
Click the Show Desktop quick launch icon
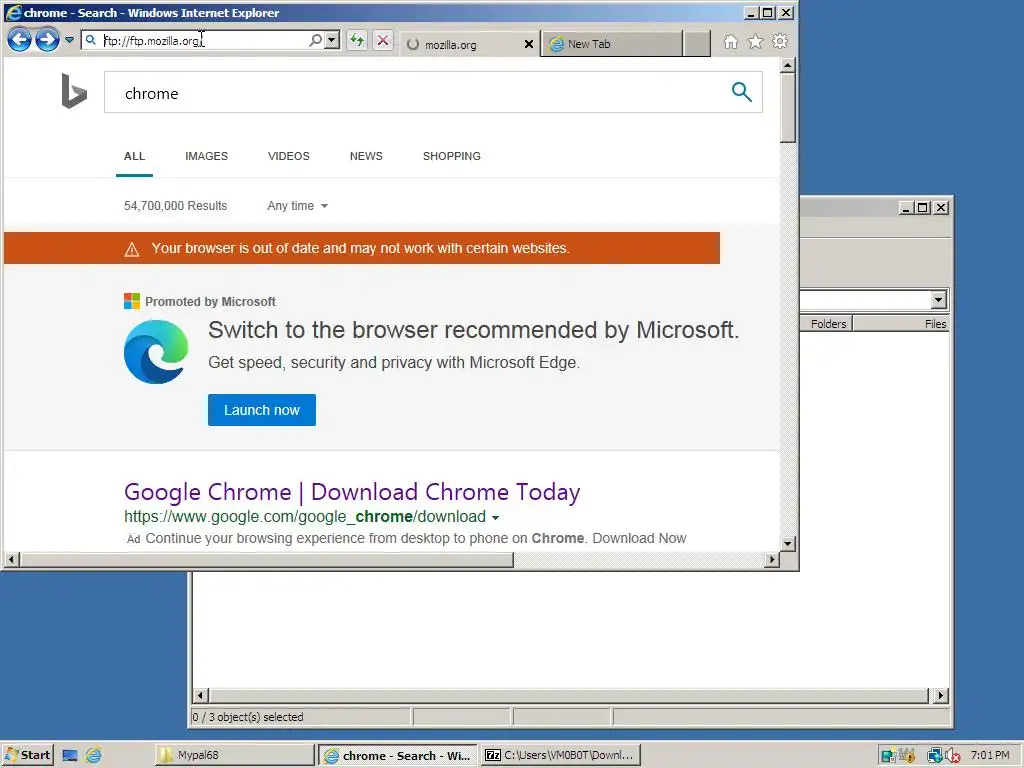click(70, 756)
